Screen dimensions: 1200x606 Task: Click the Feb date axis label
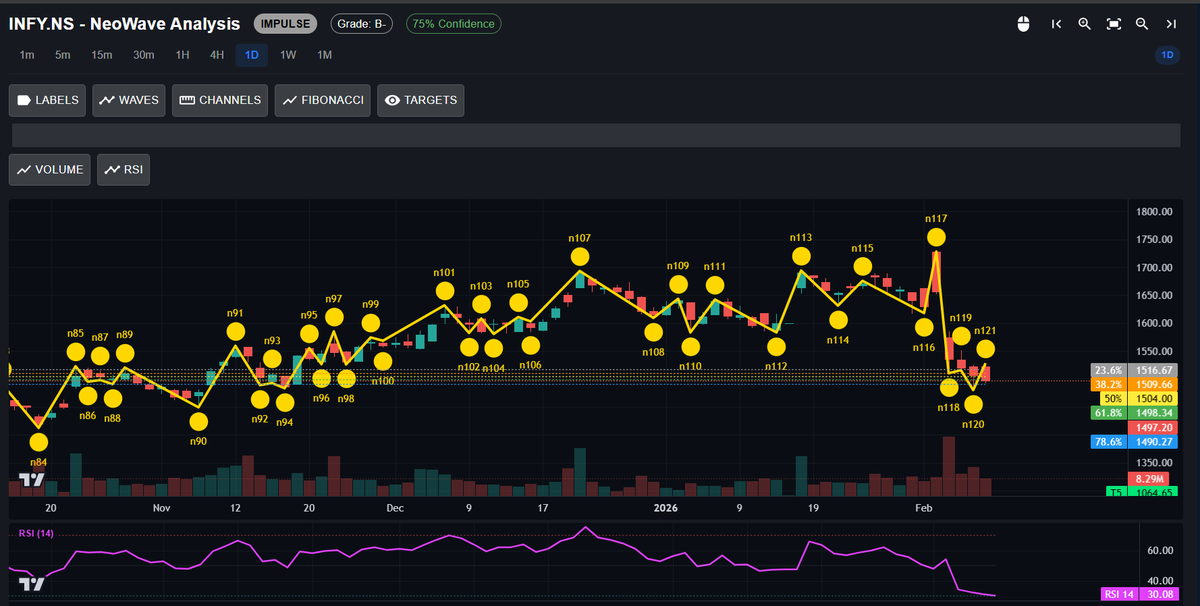[925, 508]
